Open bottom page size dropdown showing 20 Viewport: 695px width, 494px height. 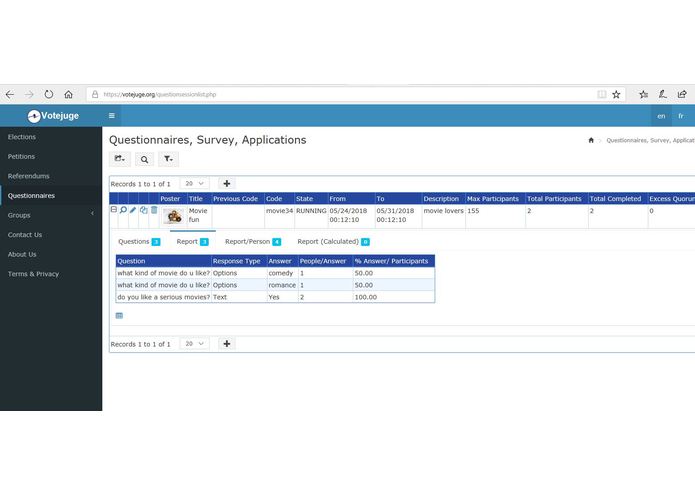click(194, 344)
